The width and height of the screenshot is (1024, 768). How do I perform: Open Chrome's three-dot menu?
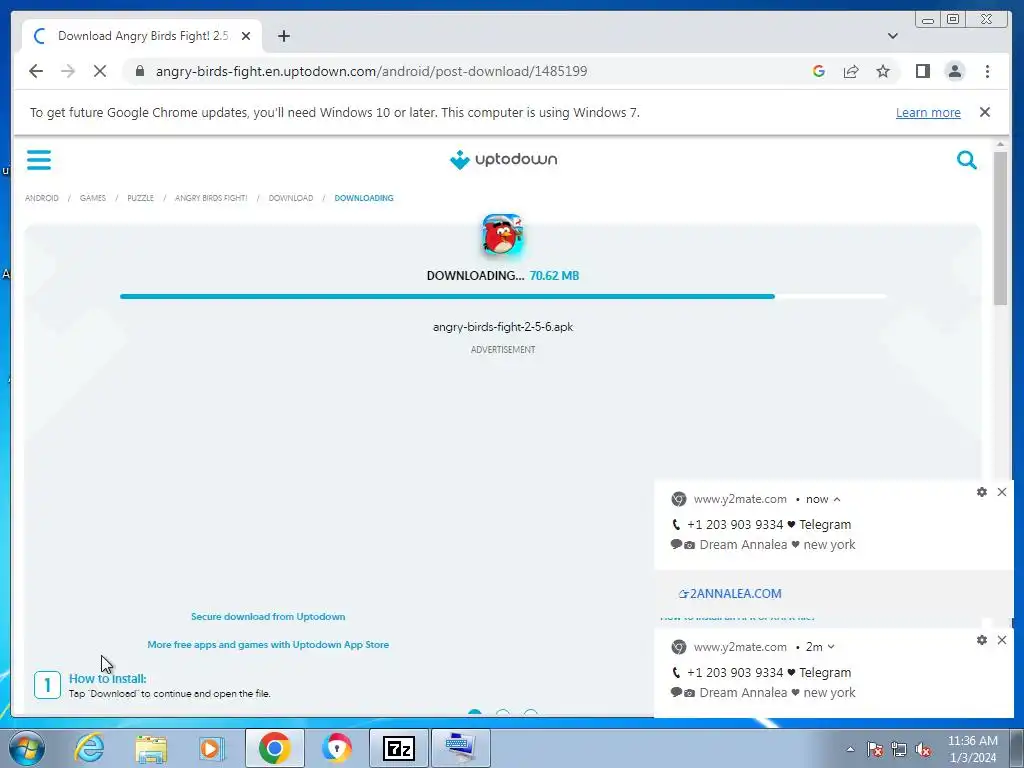[987, 71]
